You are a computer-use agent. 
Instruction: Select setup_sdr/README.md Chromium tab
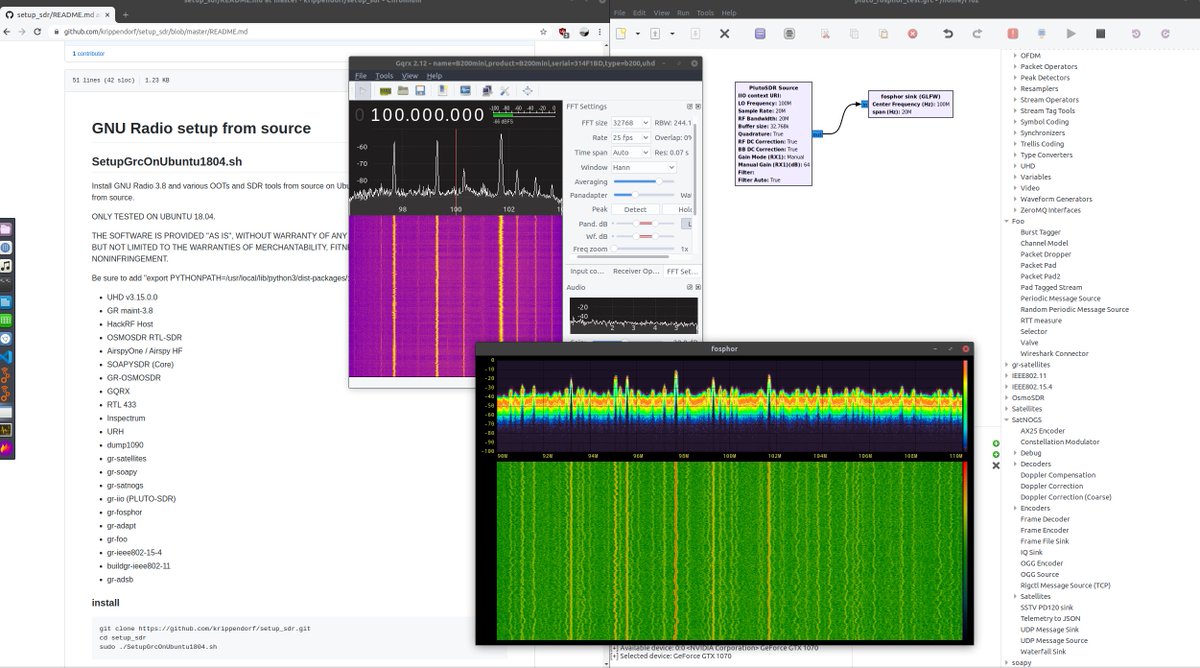coord(56,14)
